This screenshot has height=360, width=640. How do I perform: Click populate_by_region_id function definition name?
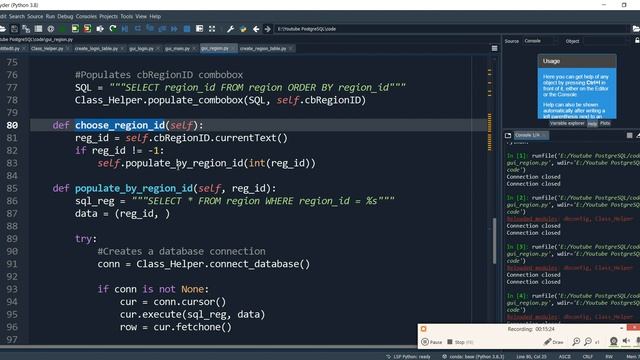point(133,188)
